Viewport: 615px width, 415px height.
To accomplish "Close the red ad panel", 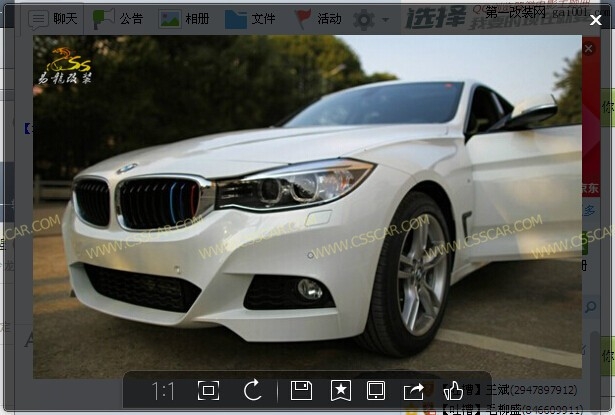I will pos(588,49).
